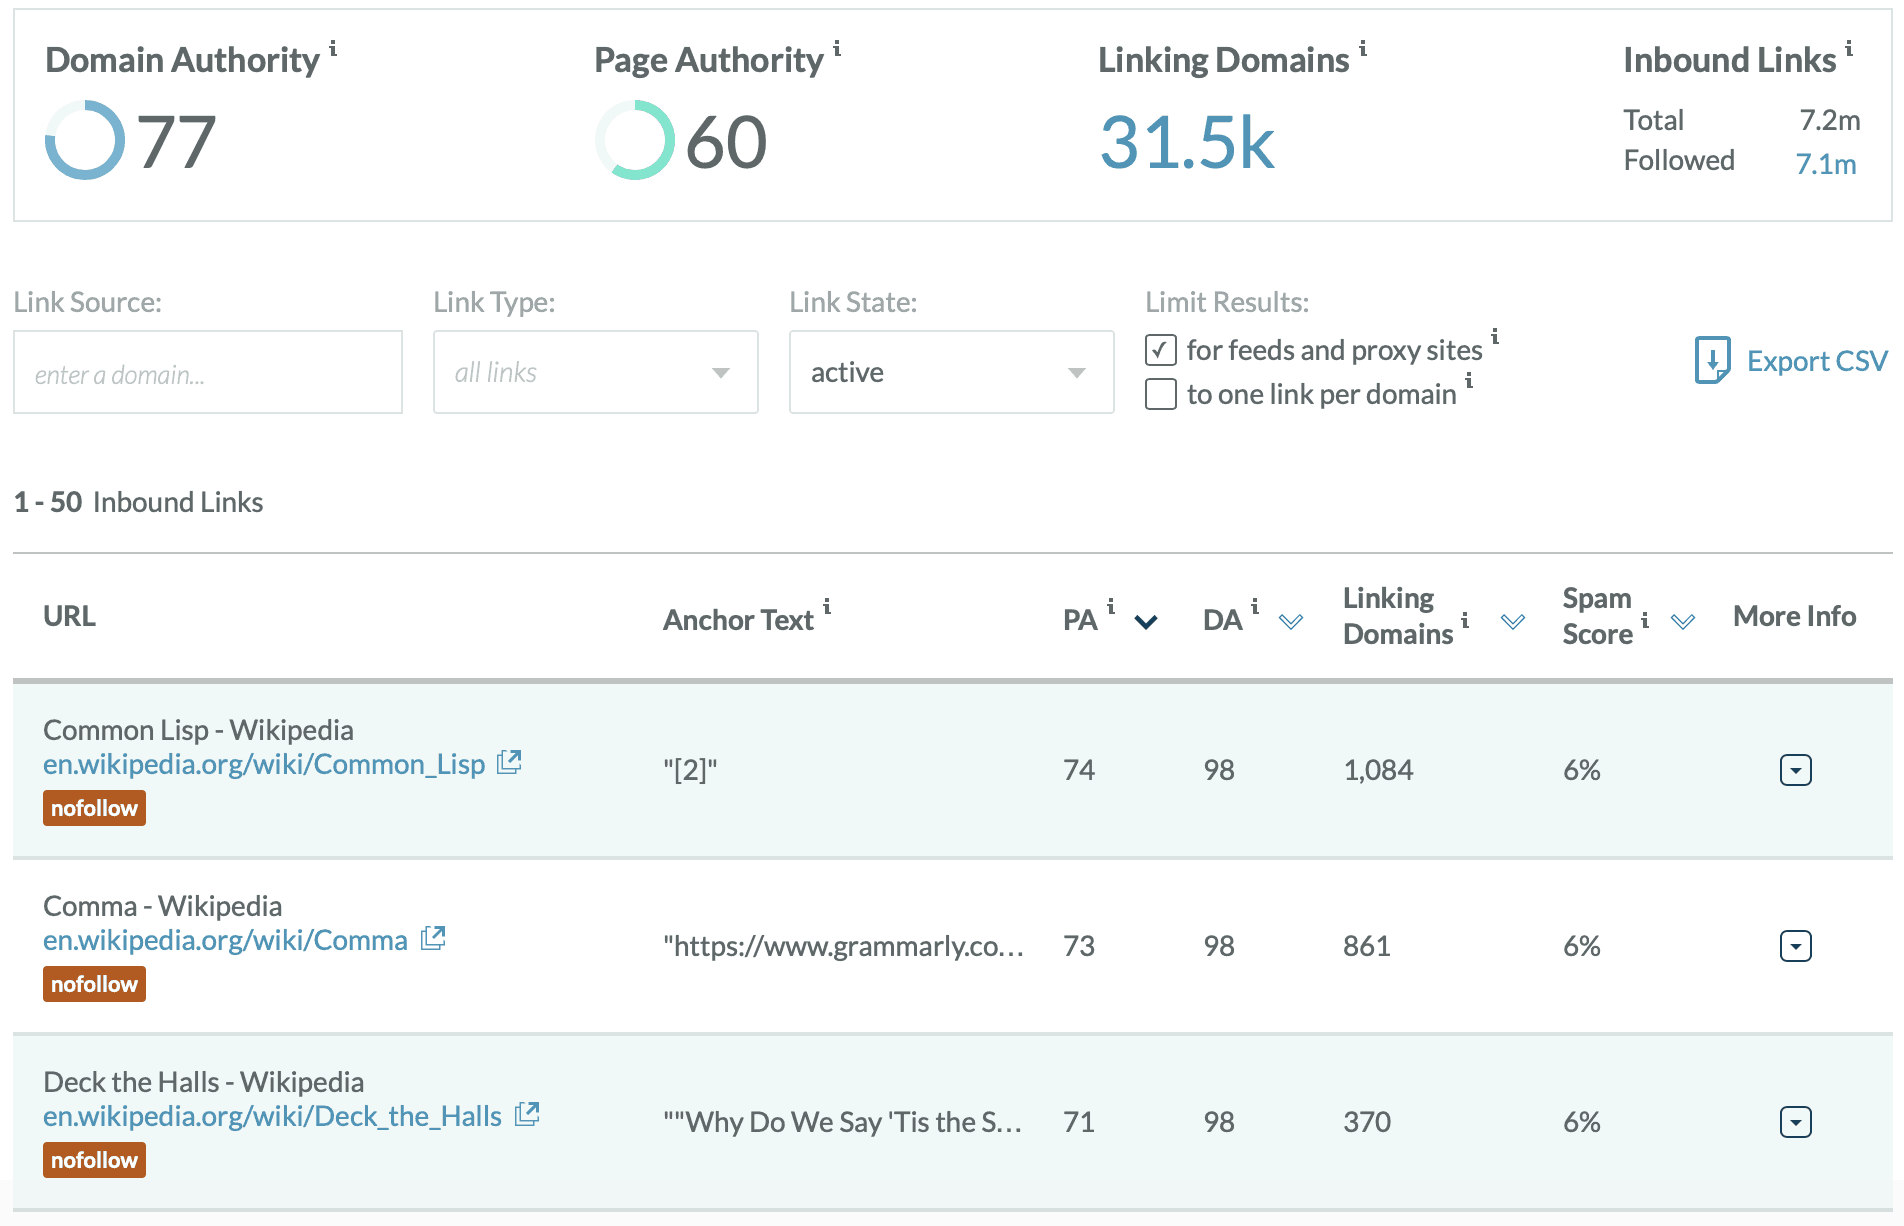Screen dimensions: 1904x1226
Task: Click the Domain Authority donut gauge
Action: [84, 140]
